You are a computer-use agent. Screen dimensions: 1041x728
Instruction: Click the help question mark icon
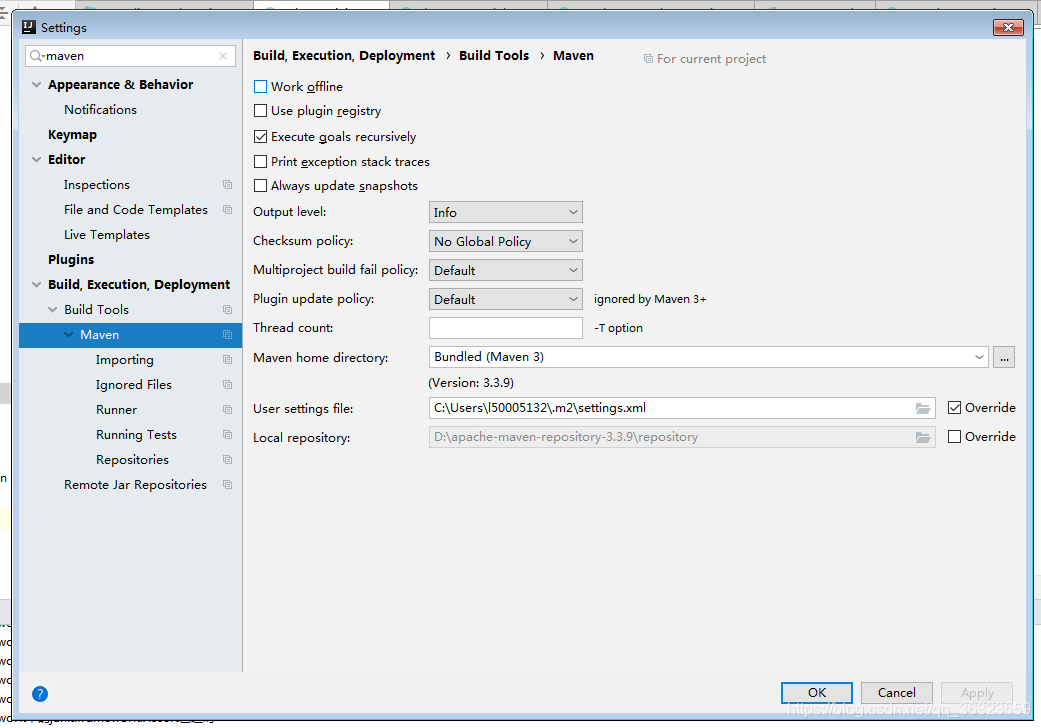(40, 693)
